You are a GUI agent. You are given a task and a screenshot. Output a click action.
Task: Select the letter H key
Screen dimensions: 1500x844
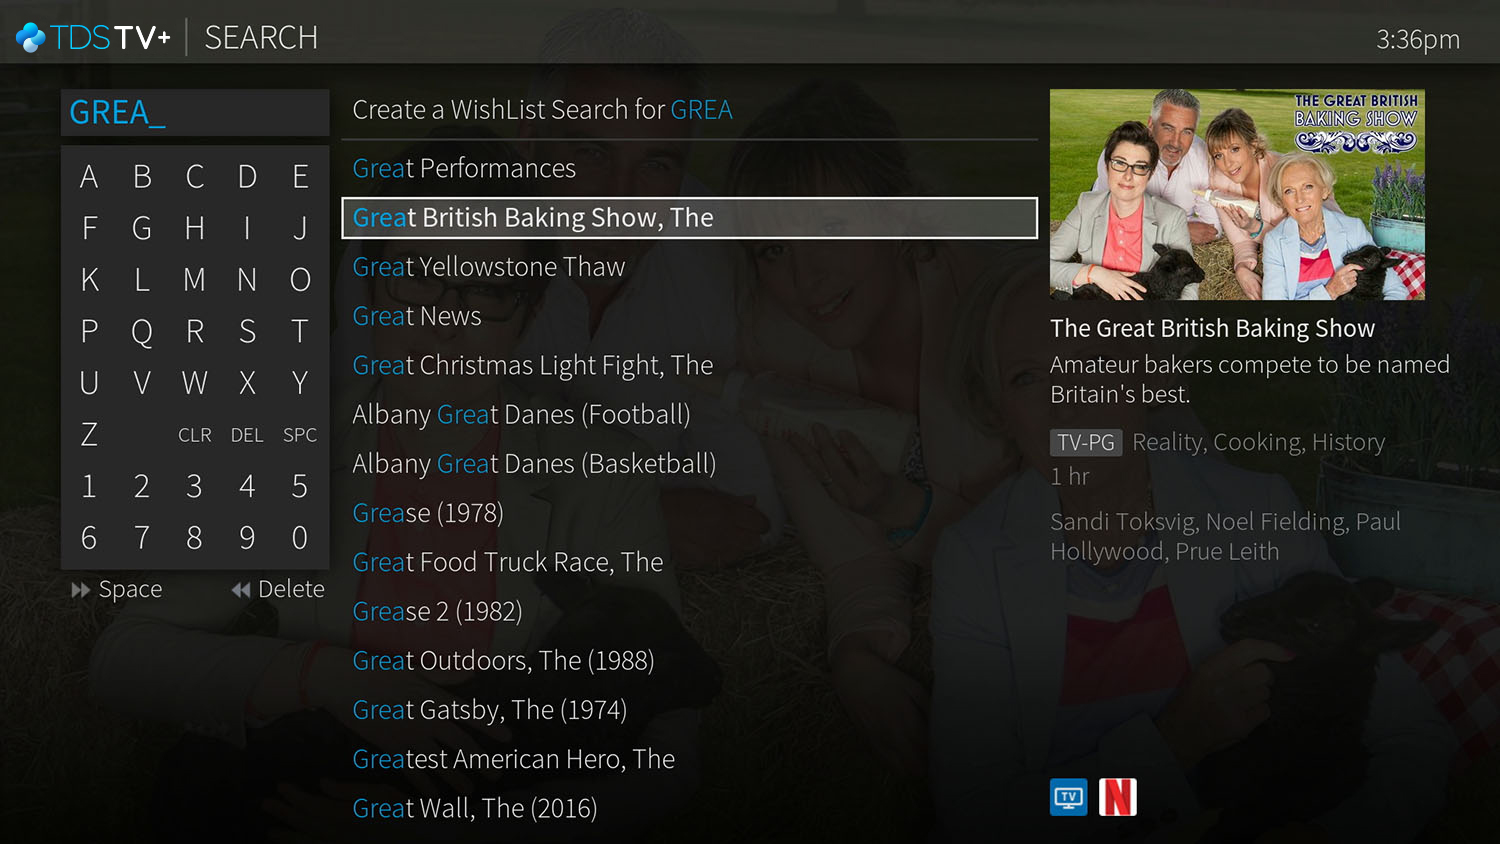click(x=195, y=229)
